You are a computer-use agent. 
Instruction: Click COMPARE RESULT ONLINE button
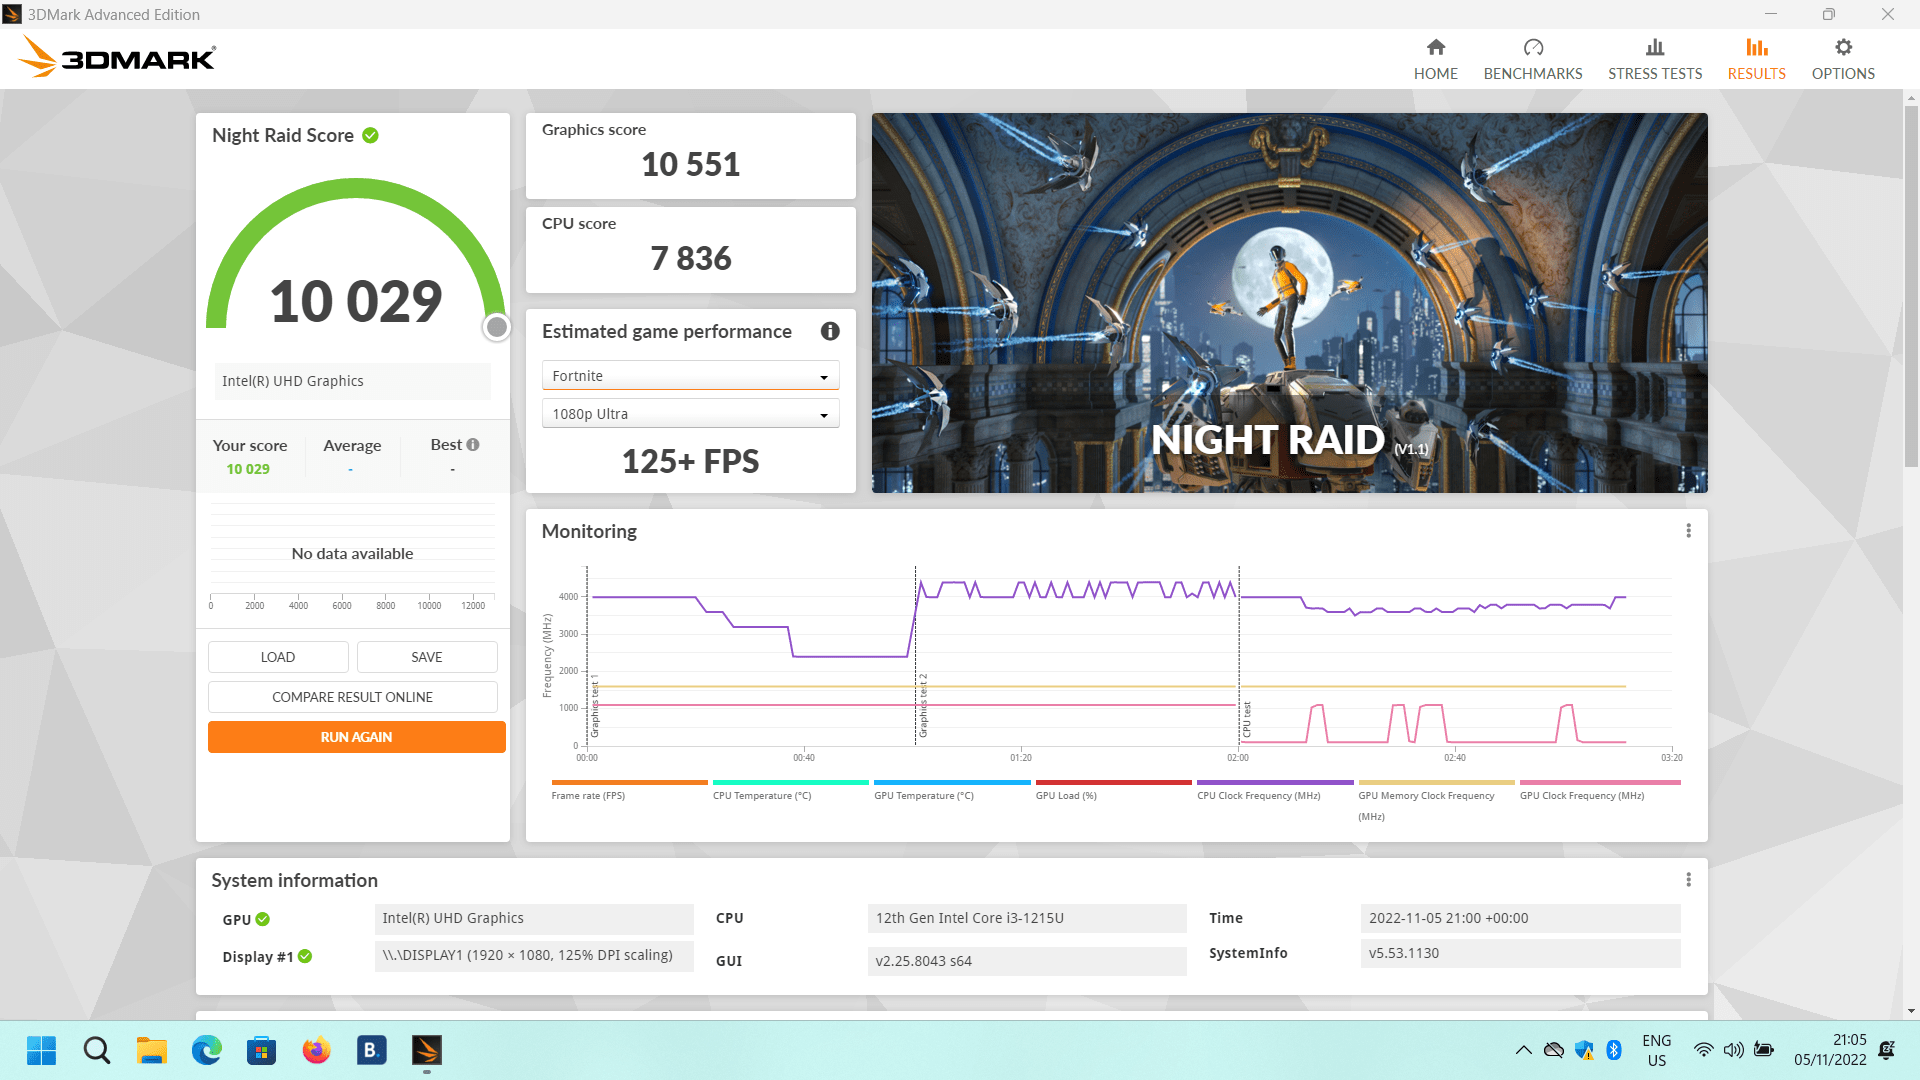tap(352, 697)
